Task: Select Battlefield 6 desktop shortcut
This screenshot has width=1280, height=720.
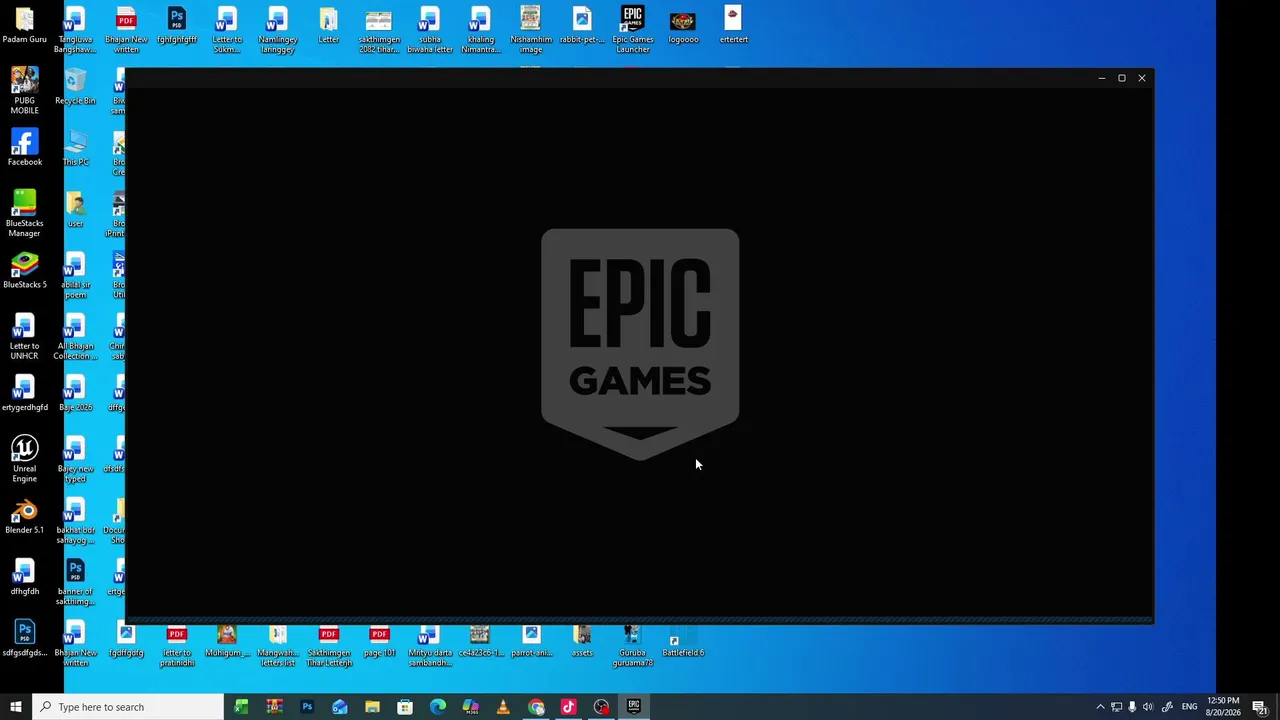Action: pyautogui.click(x=683, y=642)
